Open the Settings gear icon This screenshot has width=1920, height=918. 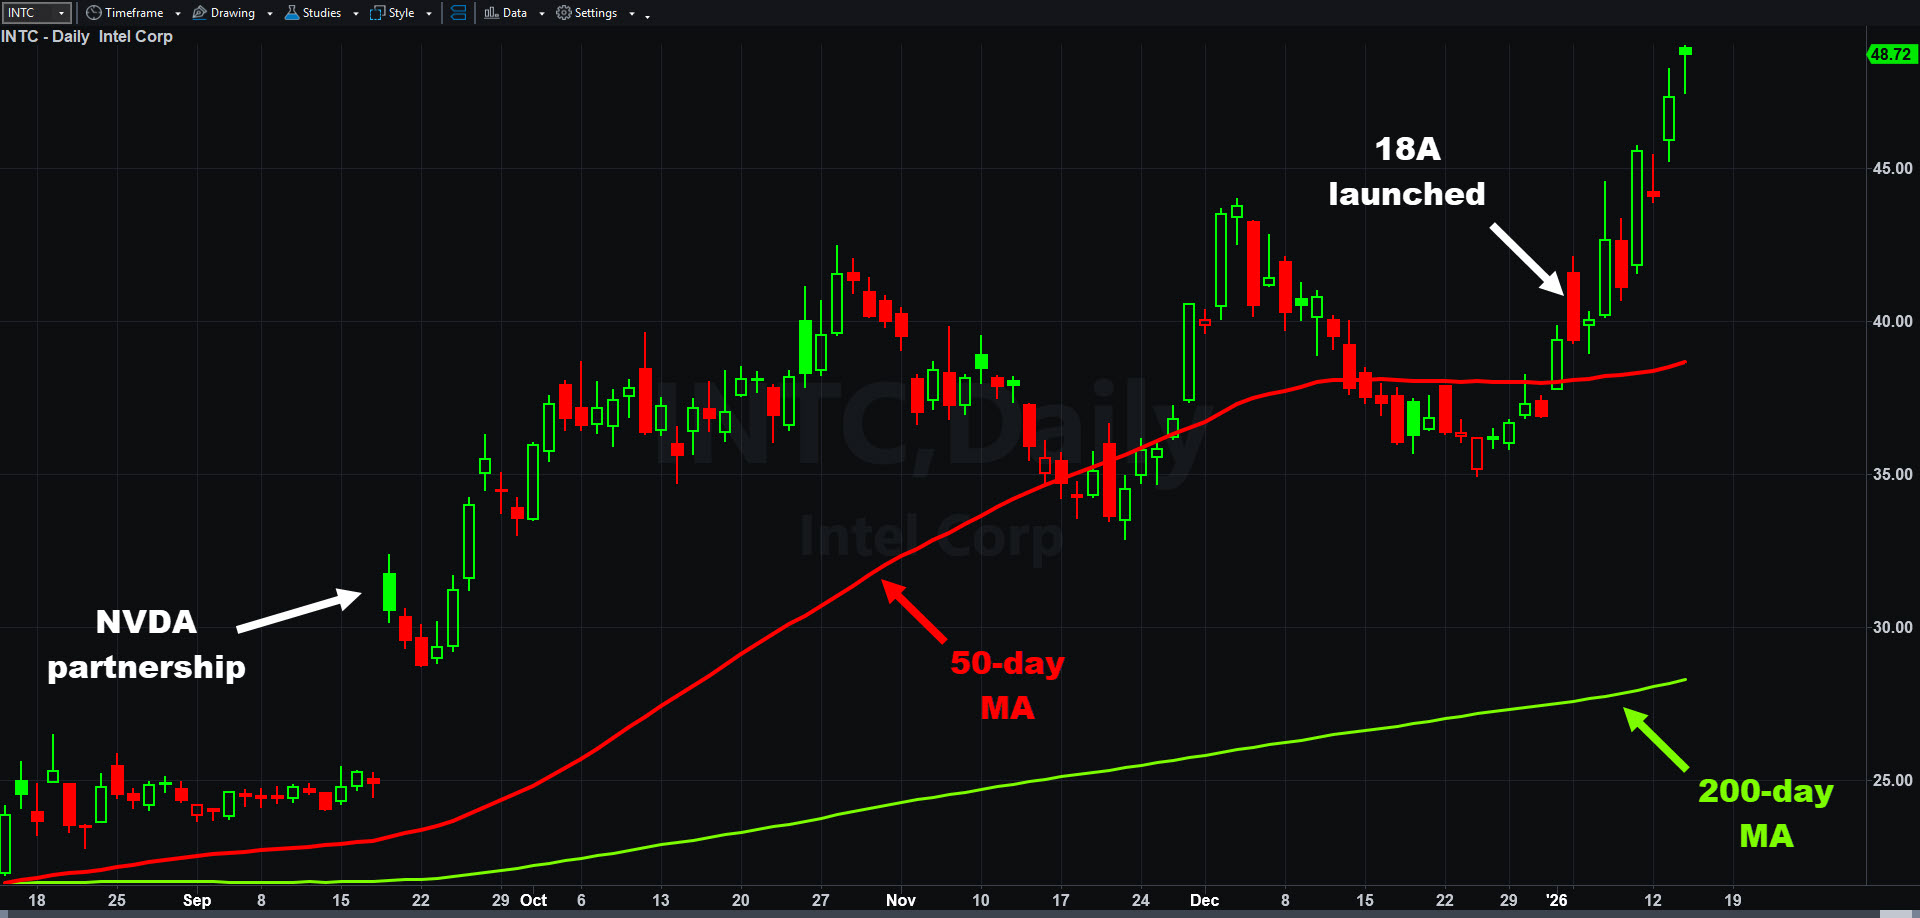pyautogui.click(x=564, y=13)
